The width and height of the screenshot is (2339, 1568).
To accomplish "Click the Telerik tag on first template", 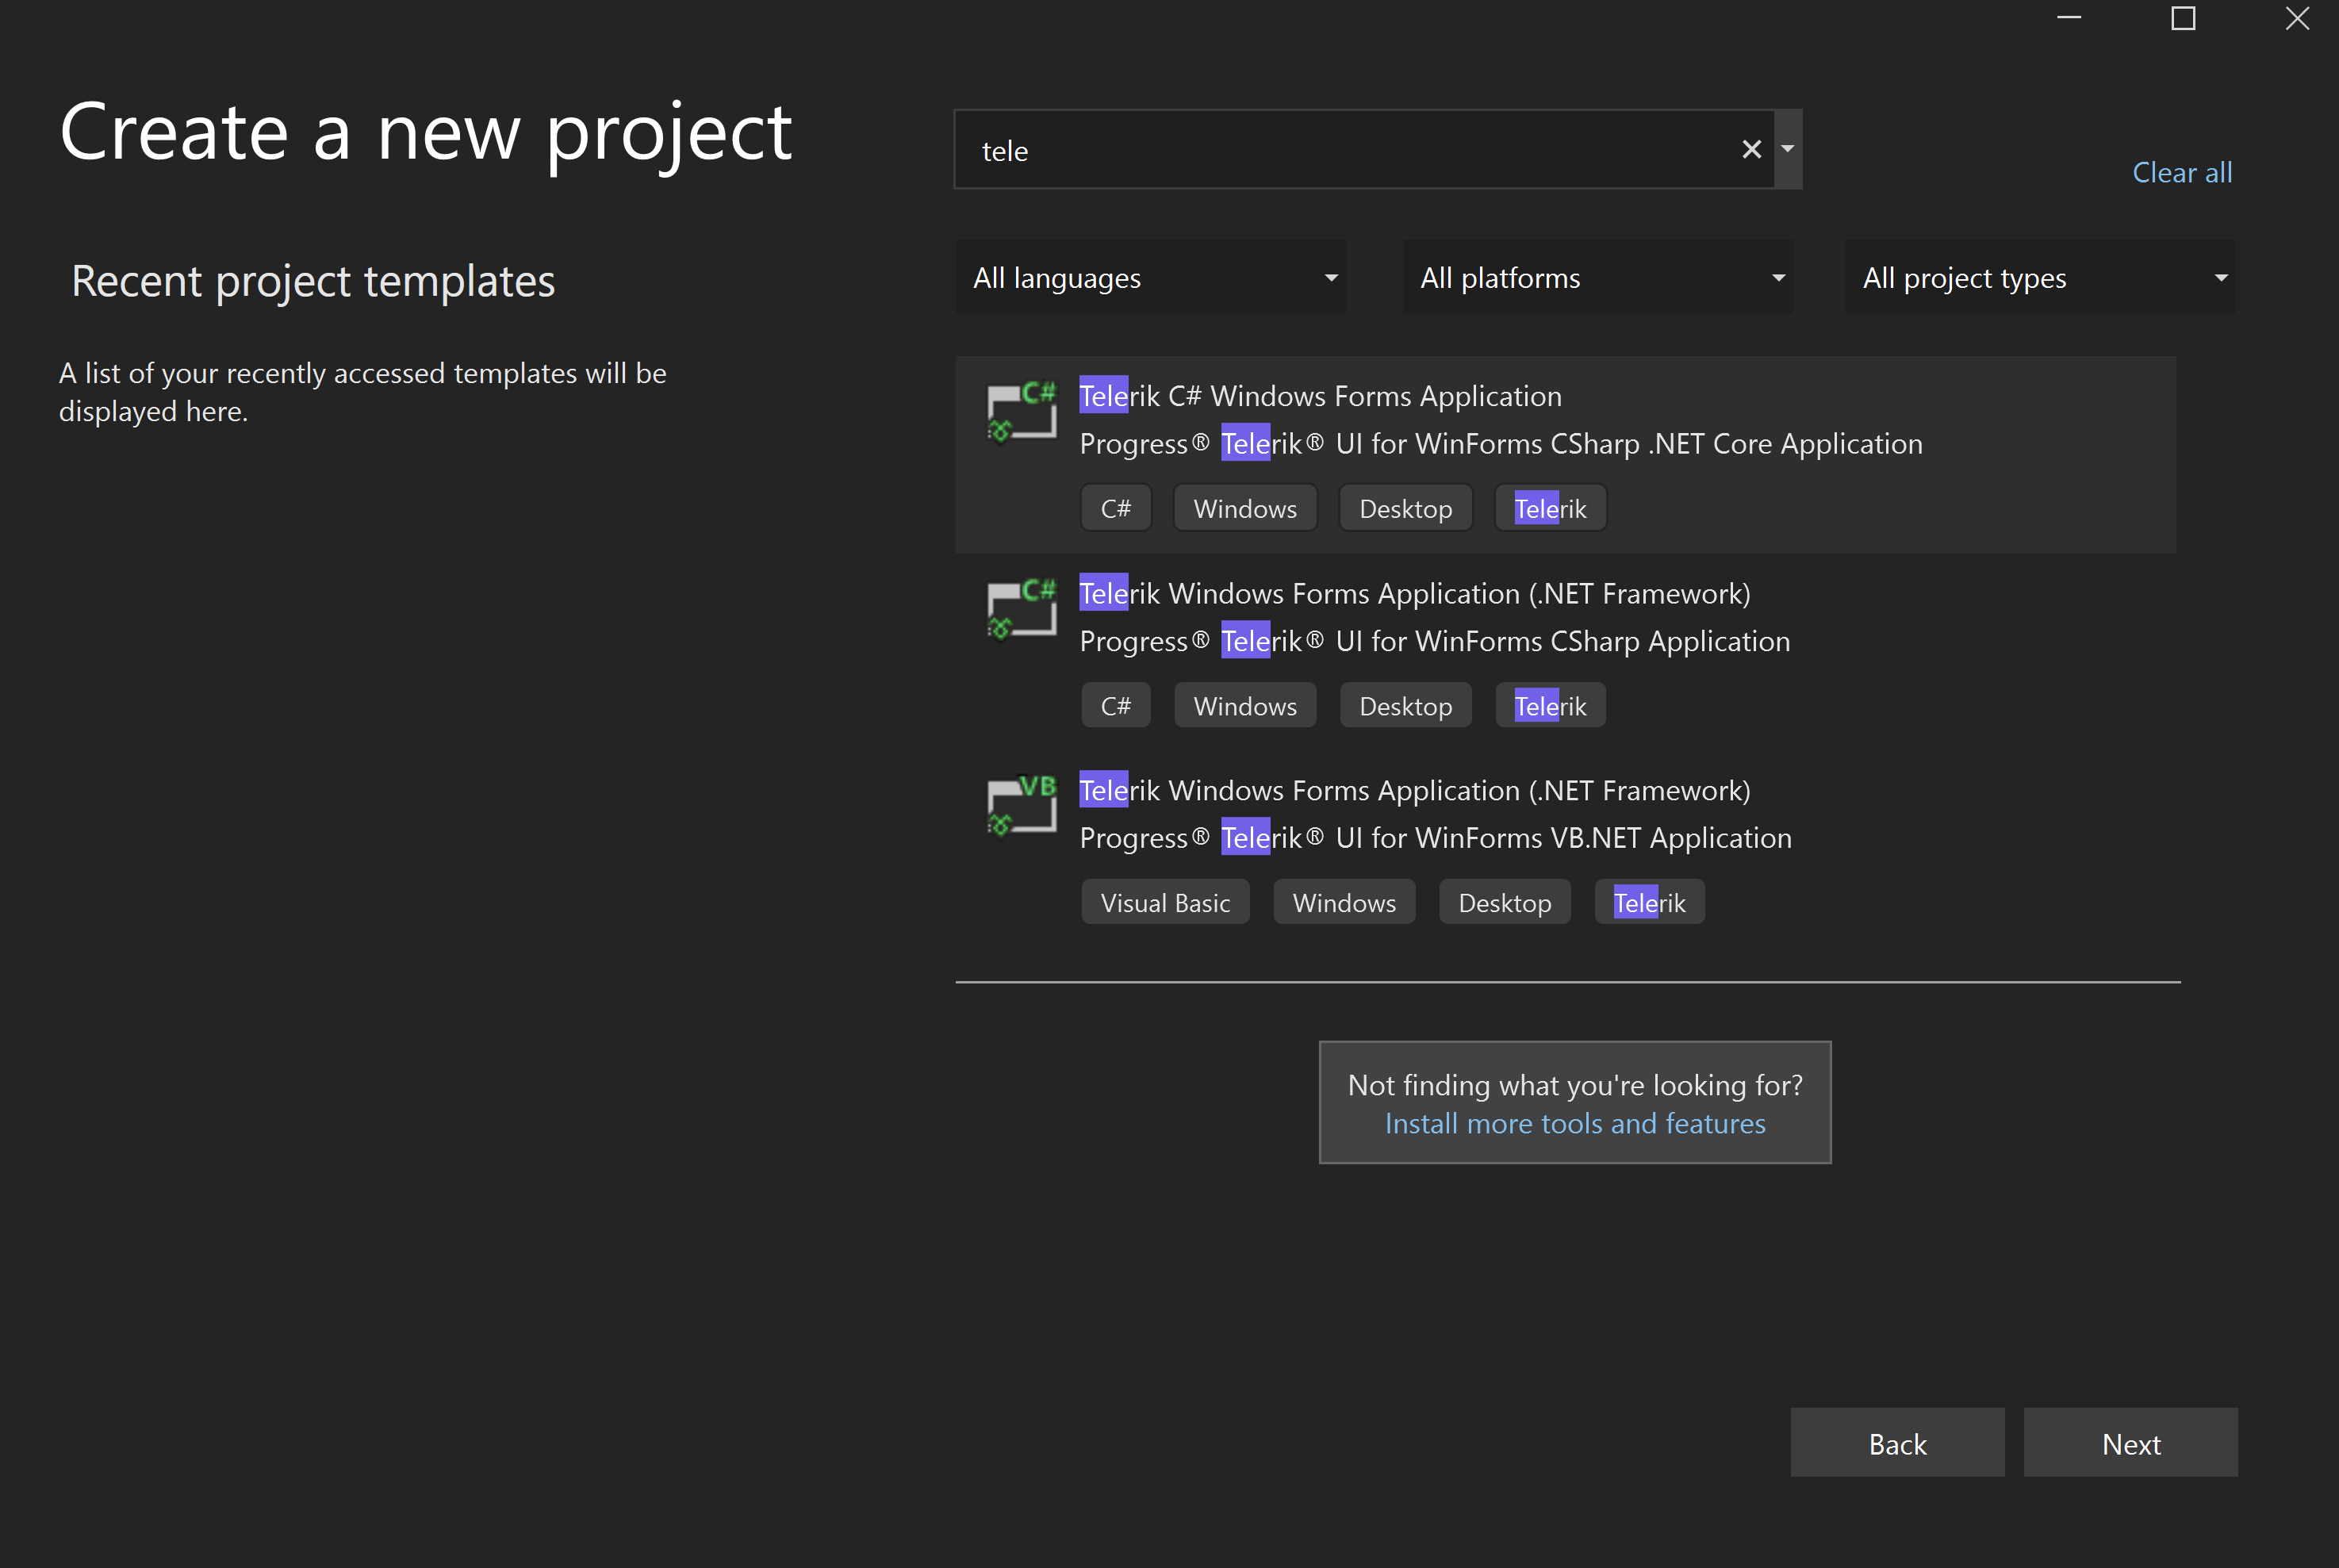I will point(1550,509).
